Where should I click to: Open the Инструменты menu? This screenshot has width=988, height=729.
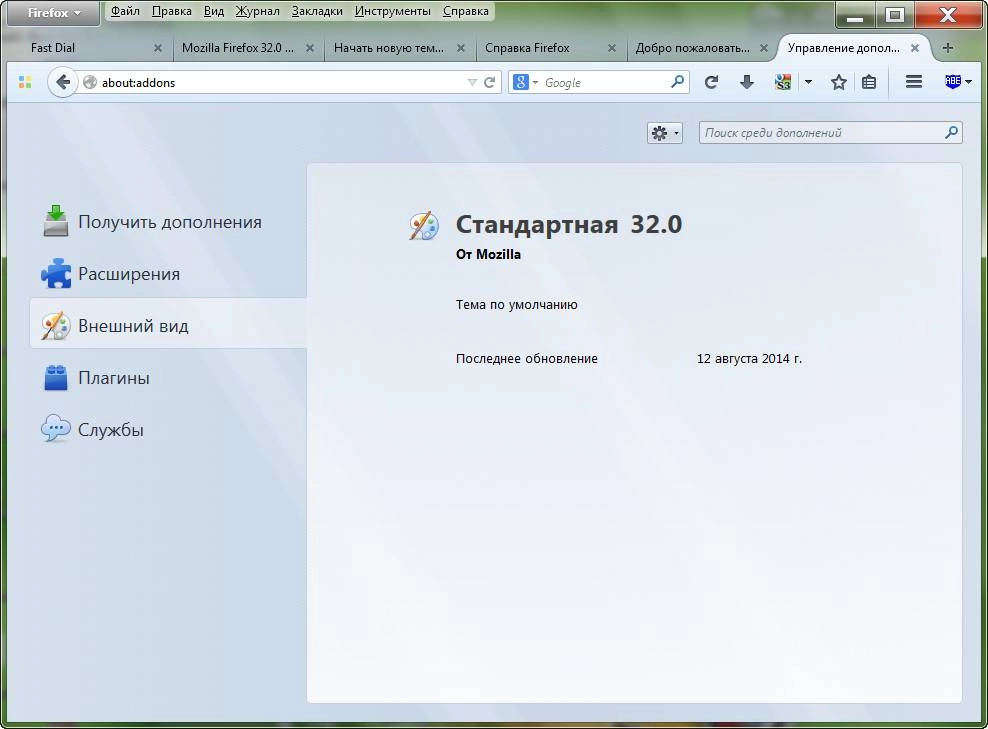click(393, 11)
